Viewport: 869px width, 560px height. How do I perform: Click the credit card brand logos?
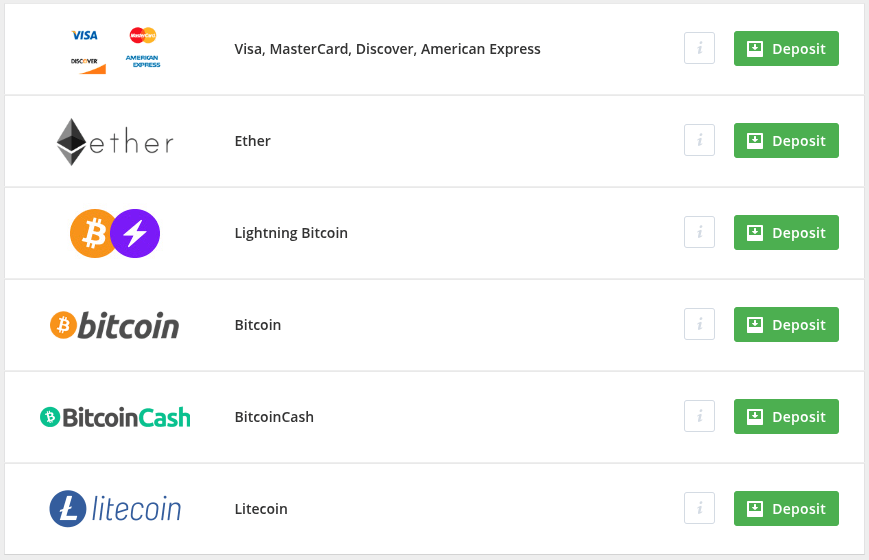click(115, 48)
